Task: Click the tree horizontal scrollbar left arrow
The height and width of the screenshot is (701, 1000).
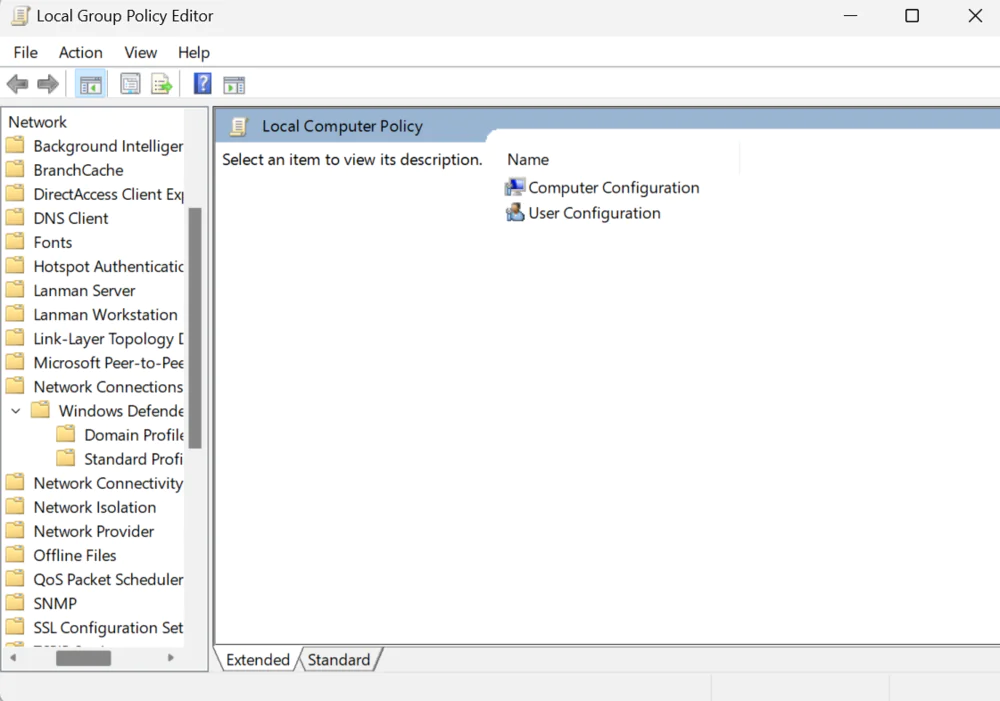Action: pos(13,658)
